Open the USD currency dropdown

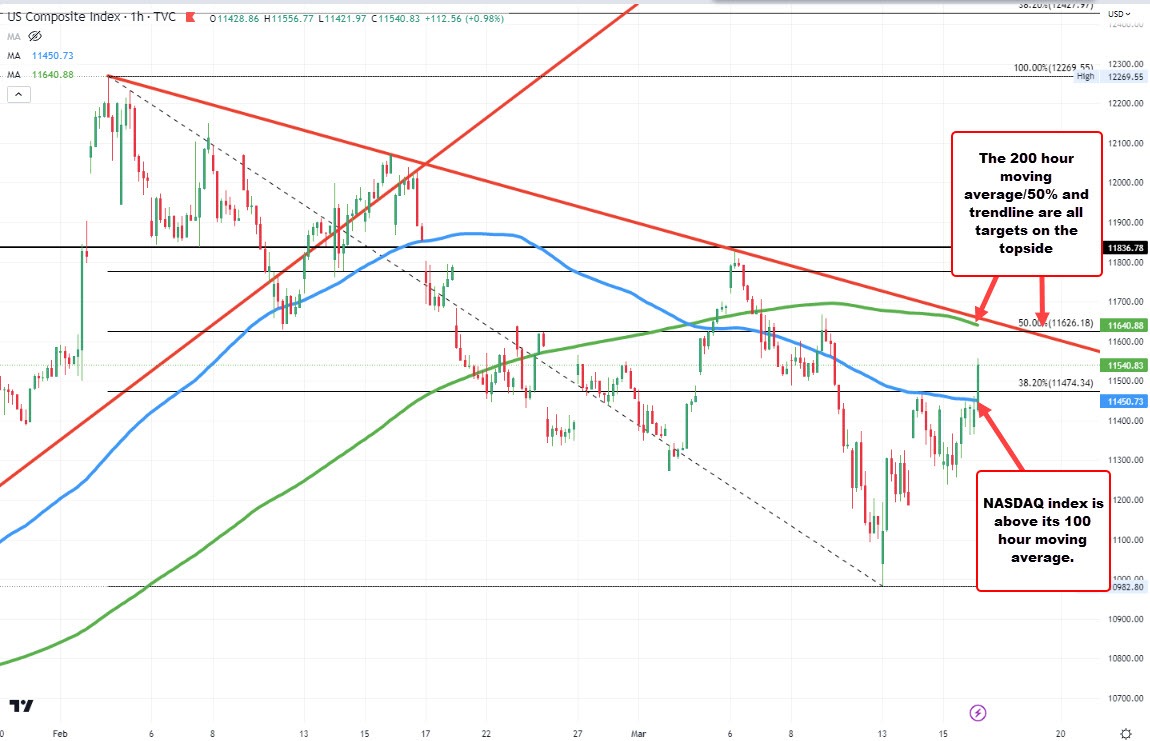(x=1119, y=14)
